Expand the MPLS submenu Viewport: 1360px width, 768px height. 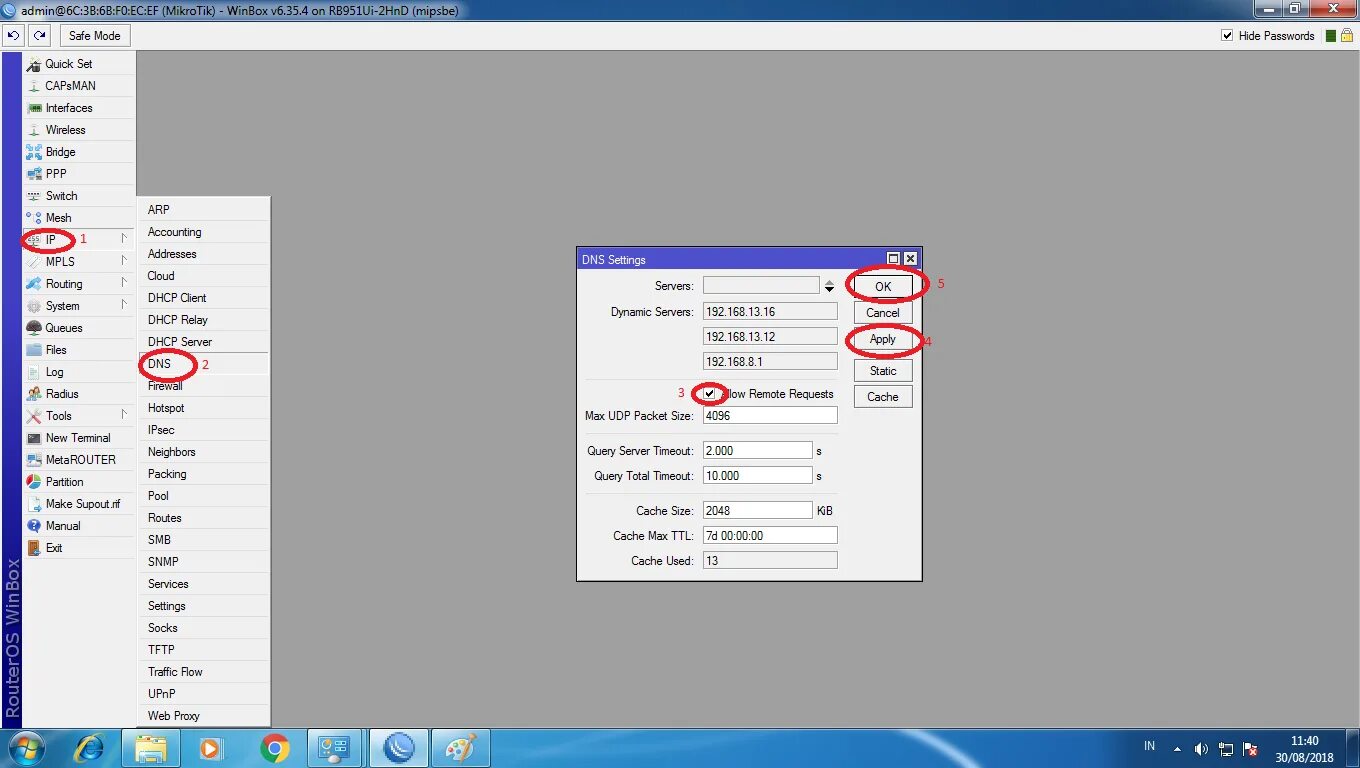[x=79, y=261]
